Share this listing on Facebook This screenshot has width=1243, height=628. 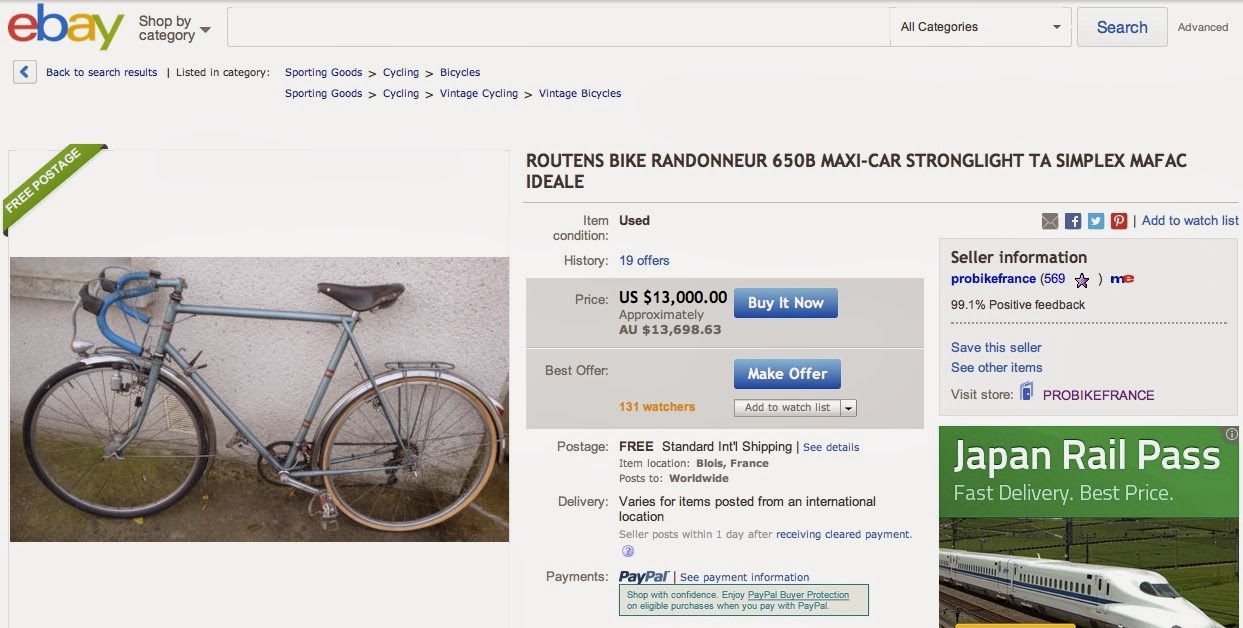[1073, 221]
